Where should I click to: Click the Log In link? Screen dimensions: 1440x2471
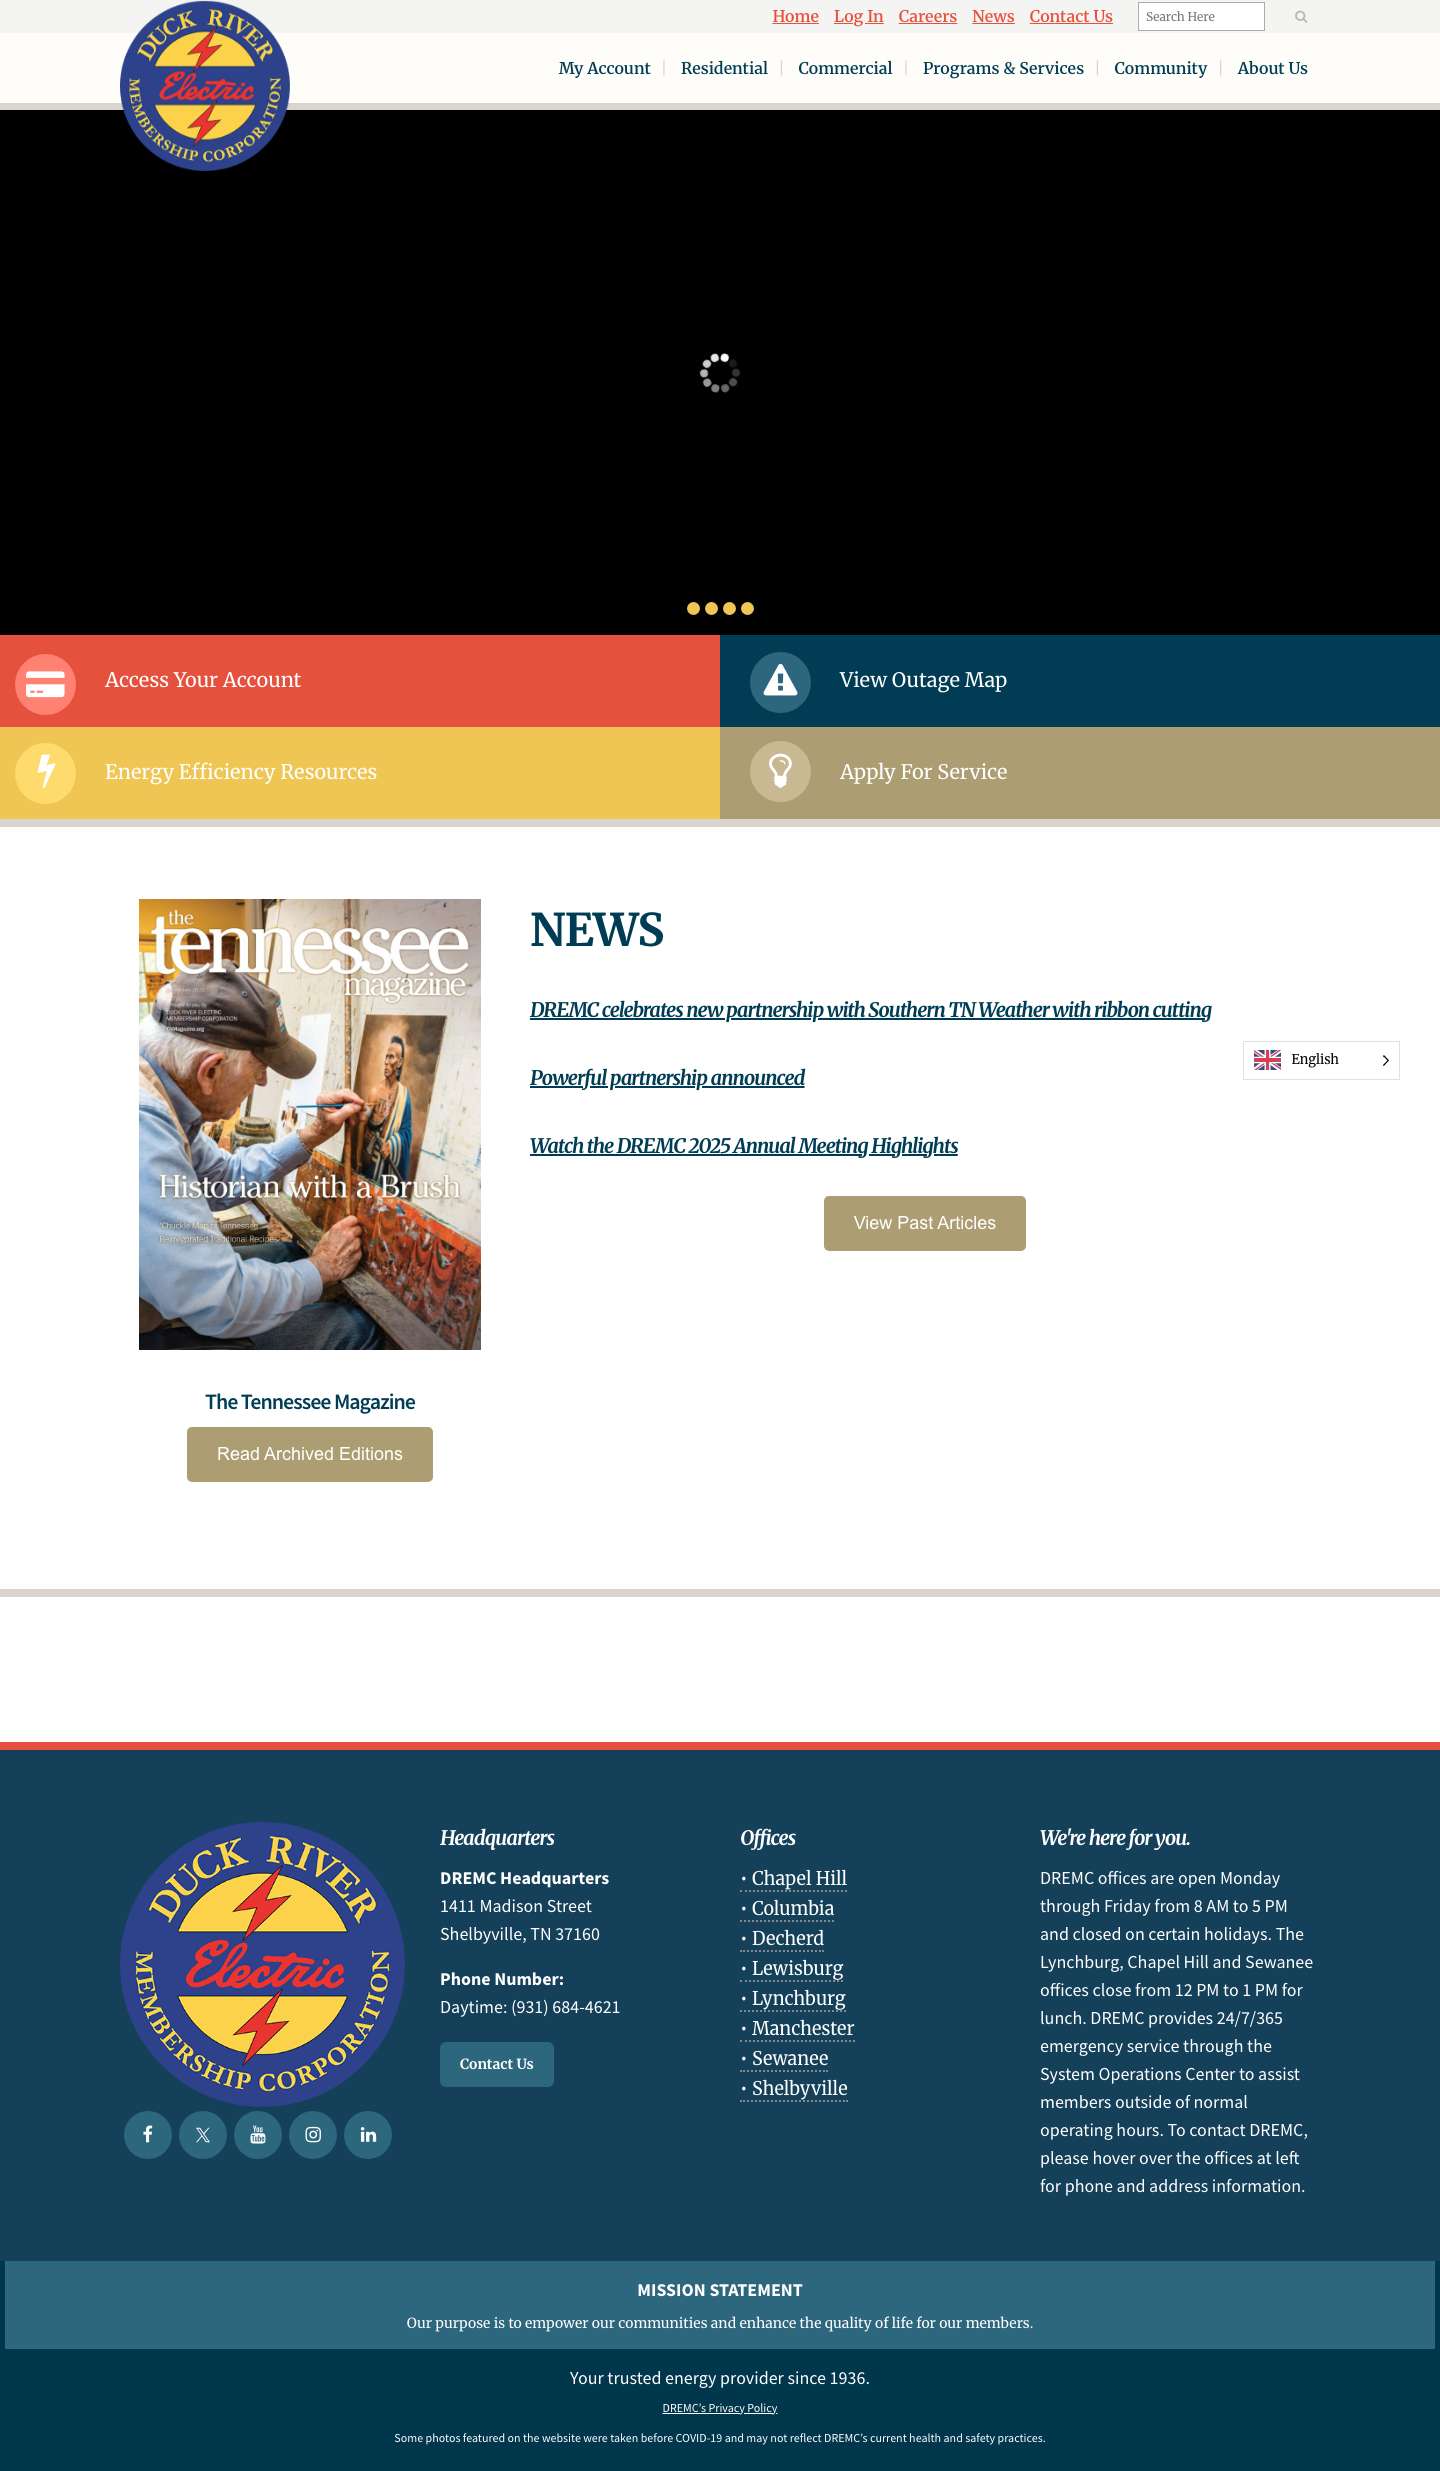tap(858, 16)
